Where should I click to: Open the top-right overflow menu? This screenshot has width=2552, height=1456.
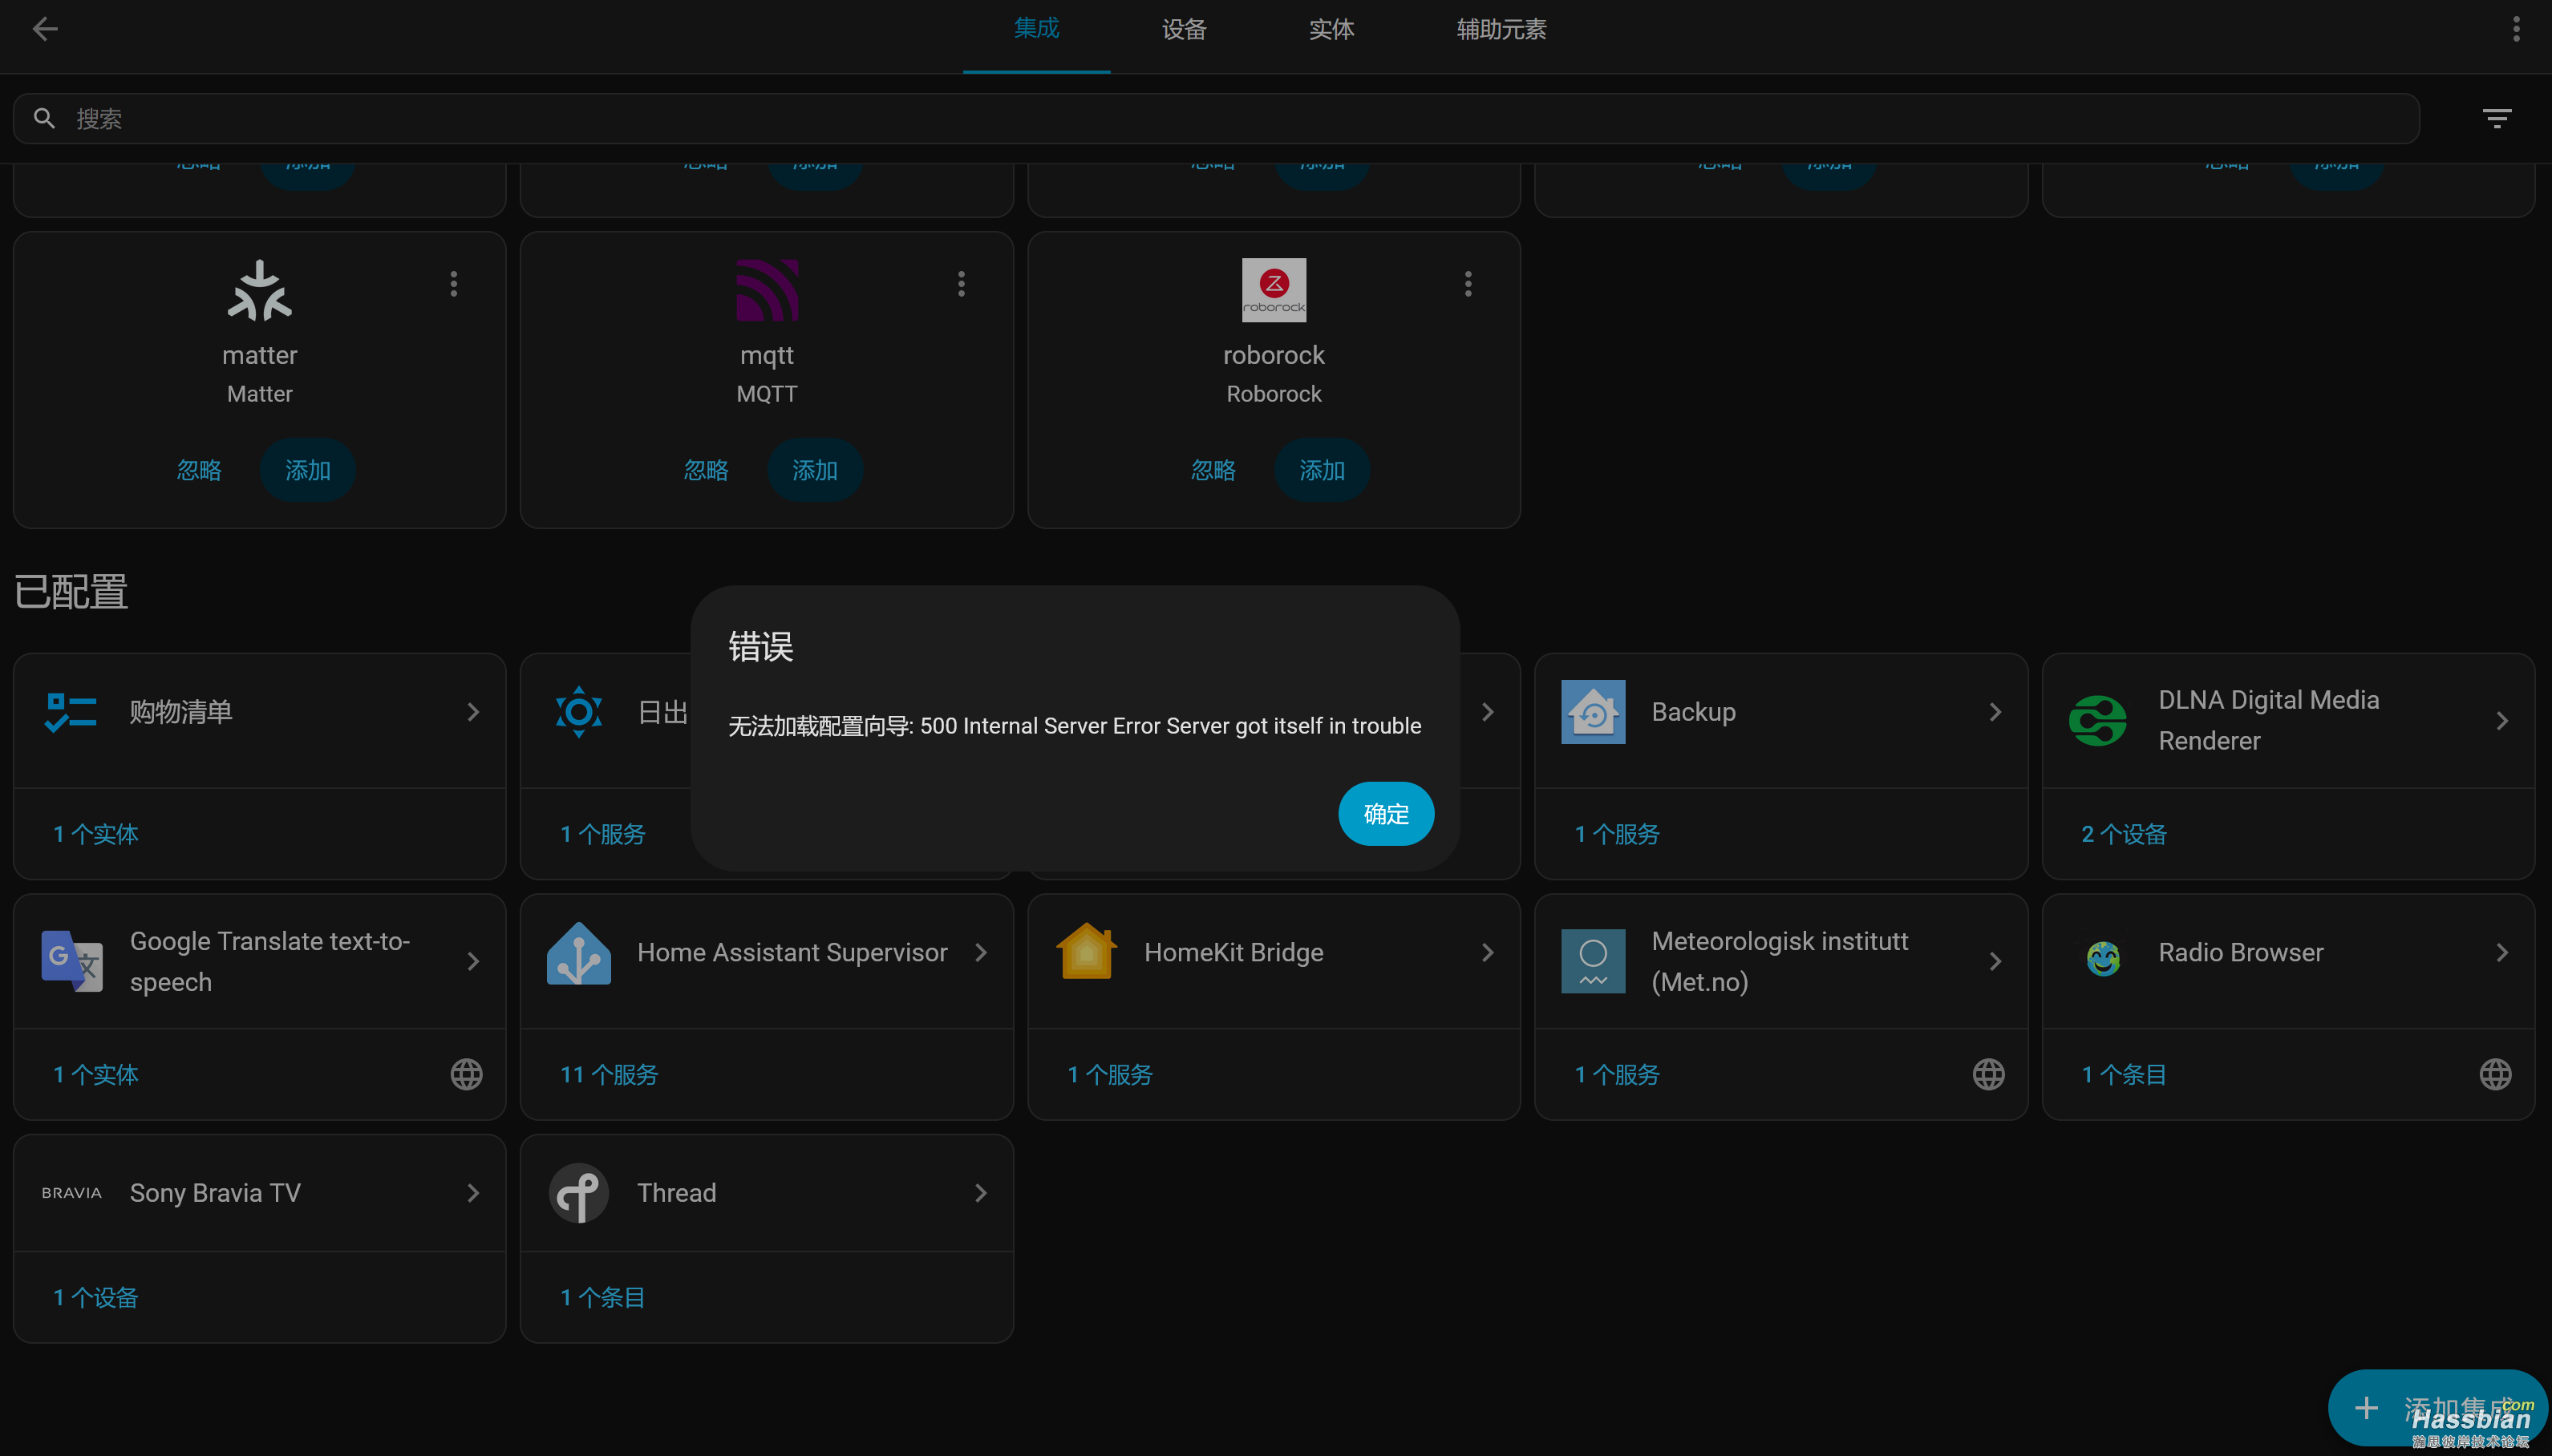[2515, 29]
